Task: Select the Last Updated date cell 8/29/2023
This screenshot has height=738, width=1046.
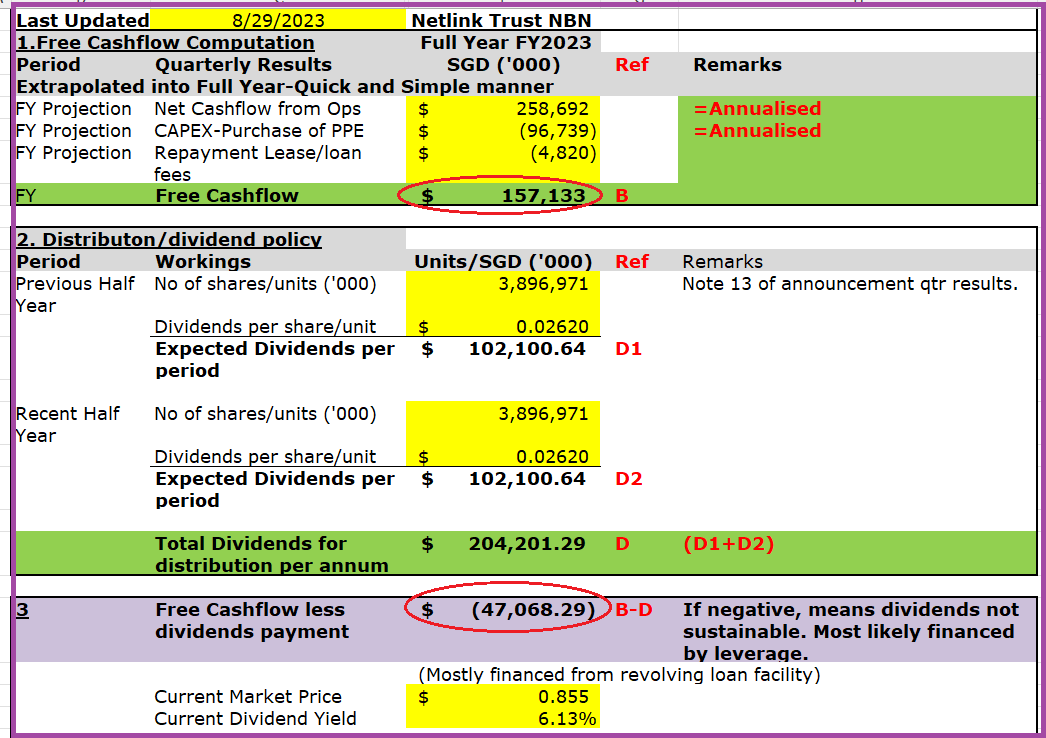Action: coord(278,20)
